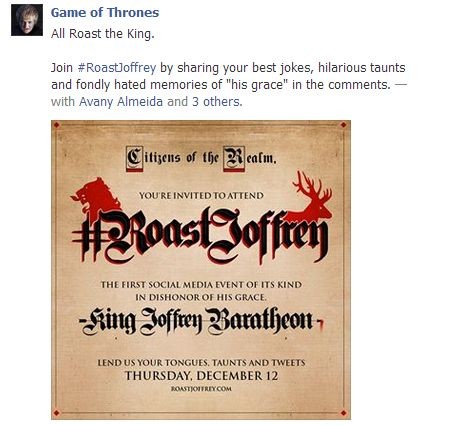Click the 'You're invited to attend' line
This screenshot has width=472, height=425.
pyautogui.click(x=201, y=195)
